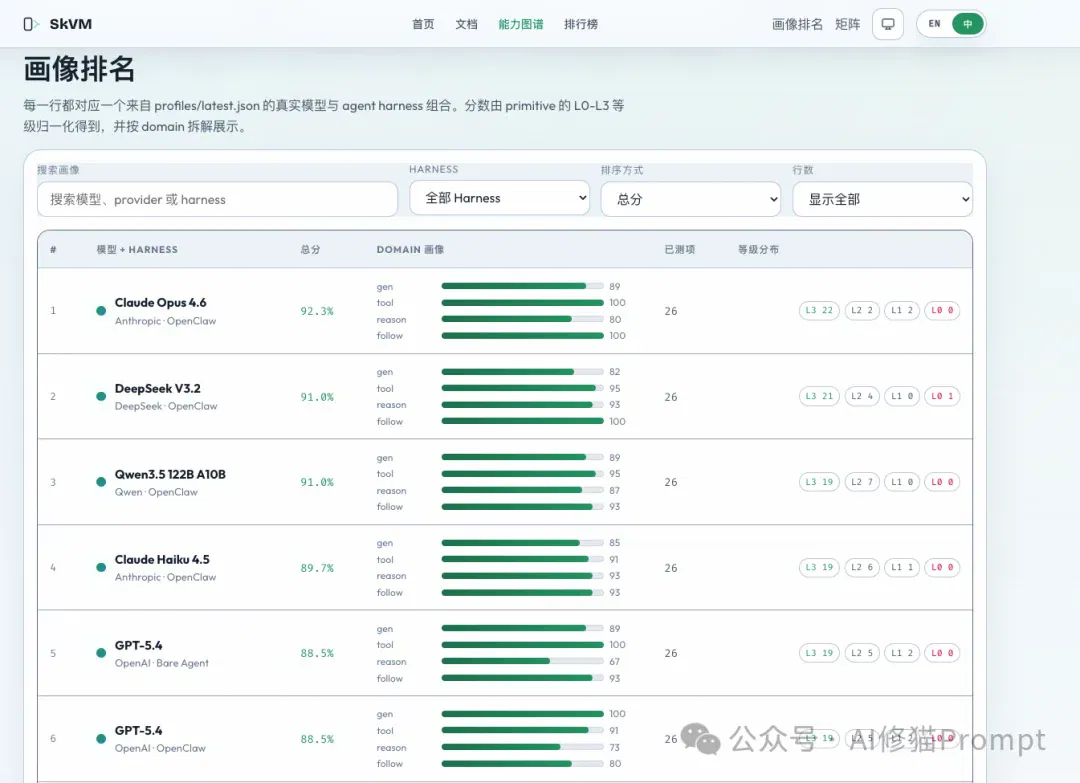Focus the 搜索模型 search input field

[218, 199]
